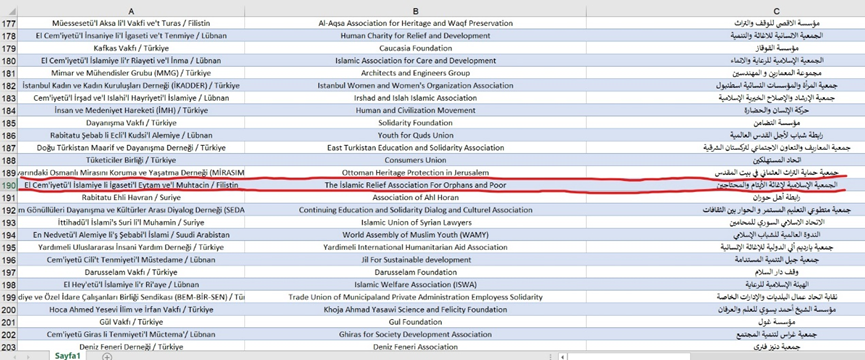Select 'El Hey'etü'l İslamiye li'r Ri'aye / Lübnan'
Image resolution: width=865 pixels, height=360 pixels.
click(x=131, y=285)
